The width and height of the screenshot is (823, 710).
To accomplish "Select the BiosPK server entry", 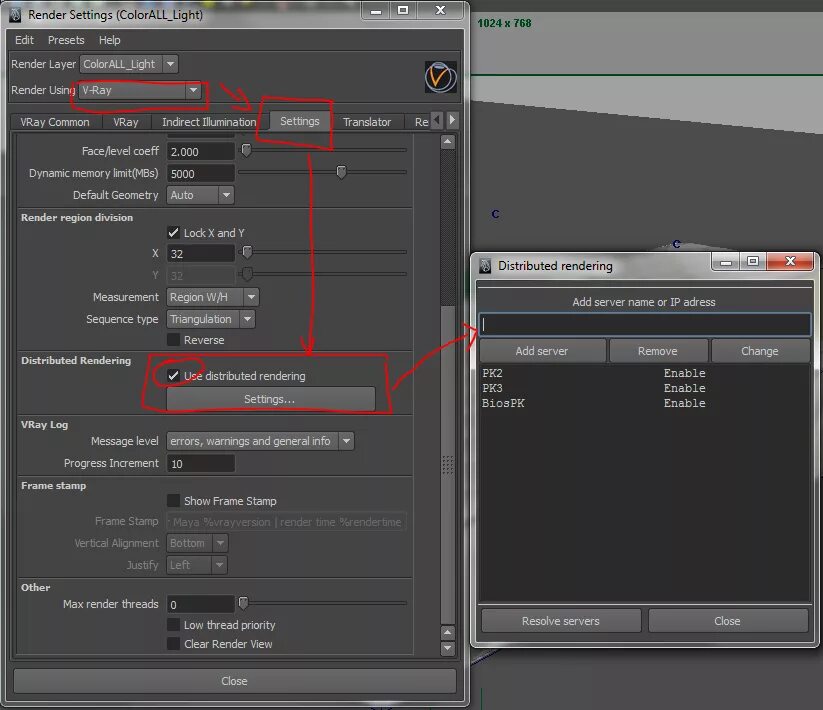I will click(x=645, y=403).
